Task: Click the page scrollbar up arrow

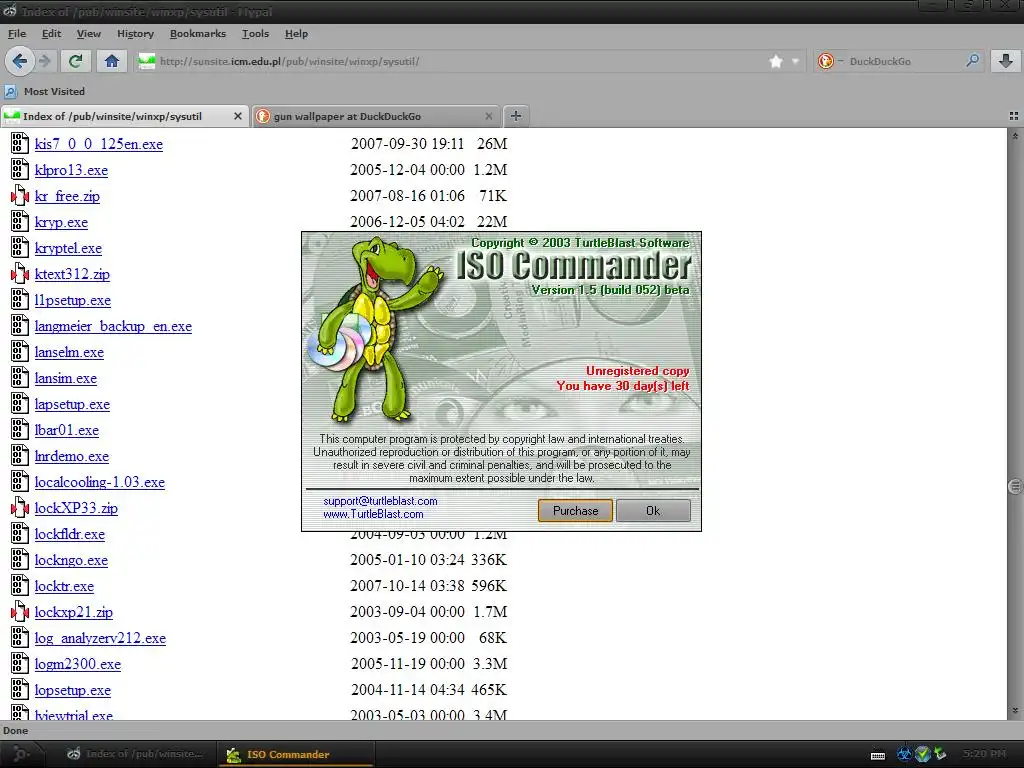Action: [1015, 136]
